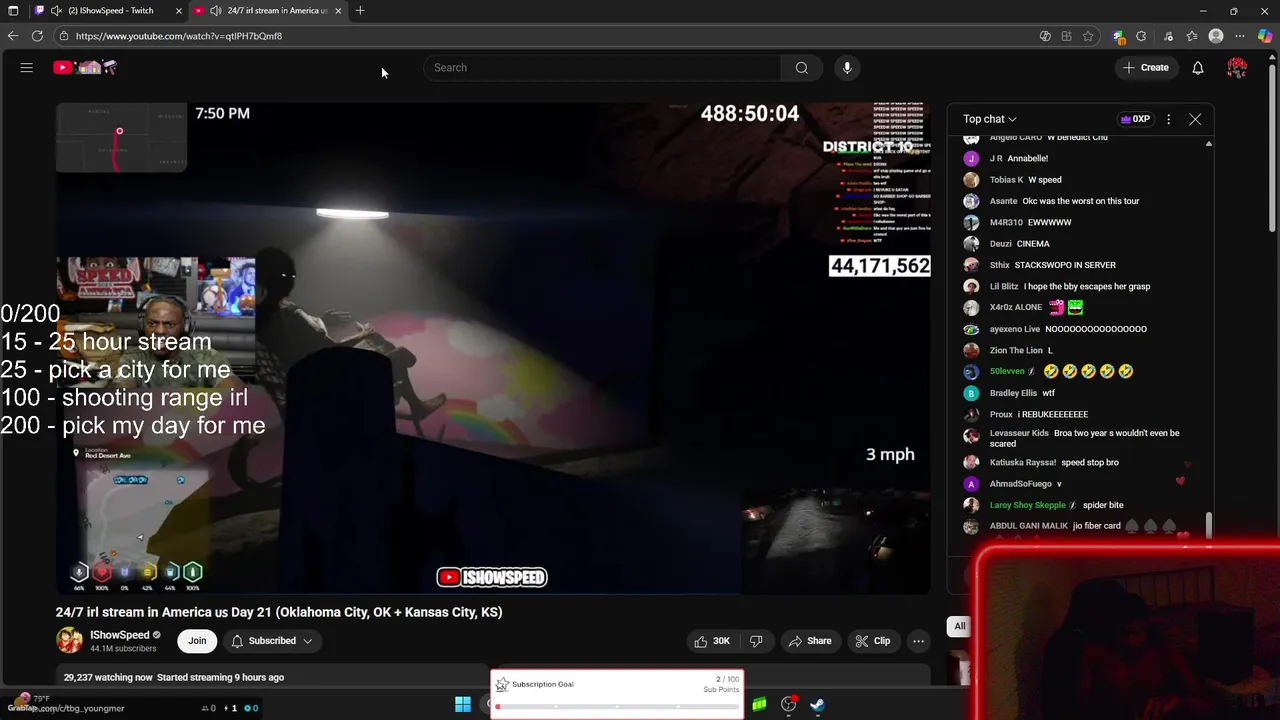Go to the YouTube home logo

click(x=85, y=68)
